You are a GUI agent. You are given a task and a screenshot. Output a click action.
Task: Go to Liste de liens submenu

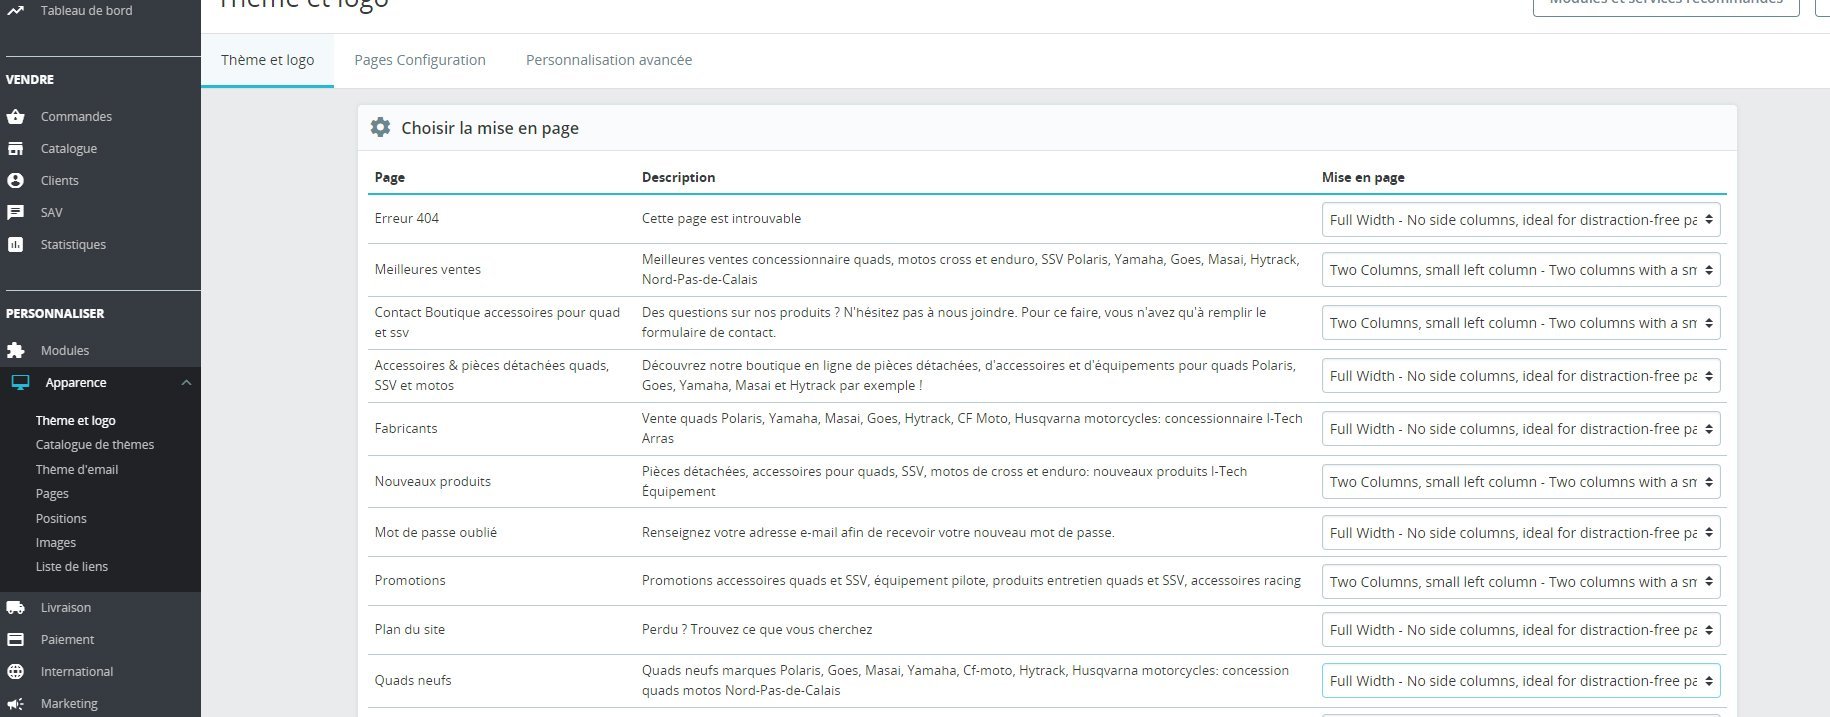[72, 567]
